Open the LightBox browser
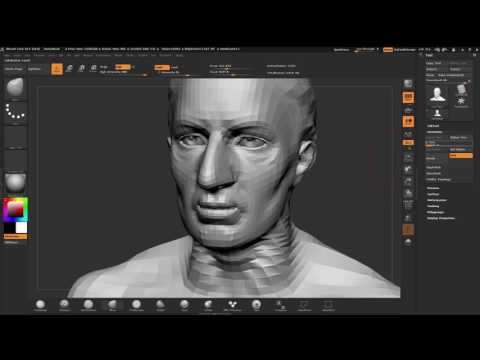The image size is (480, 360). pos(34,69)
